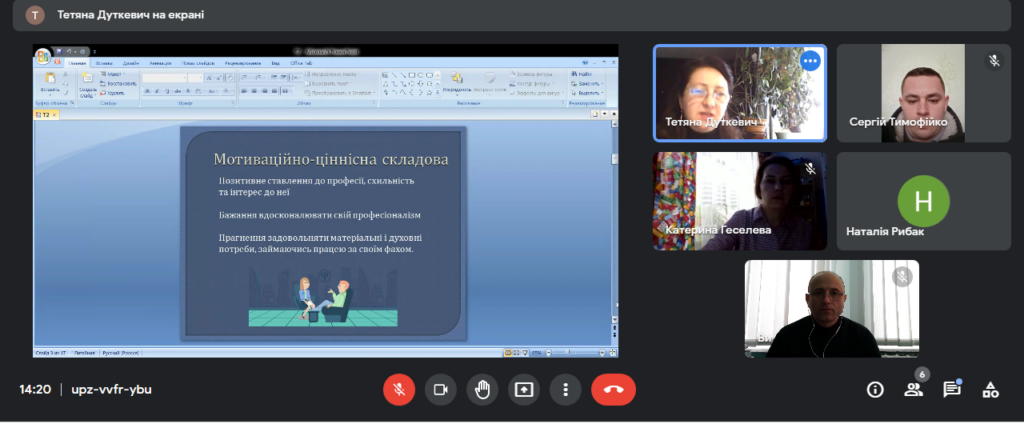1024x424 pixels.
Task: Click the Present now screen share icon
Action: pos(524,390)
